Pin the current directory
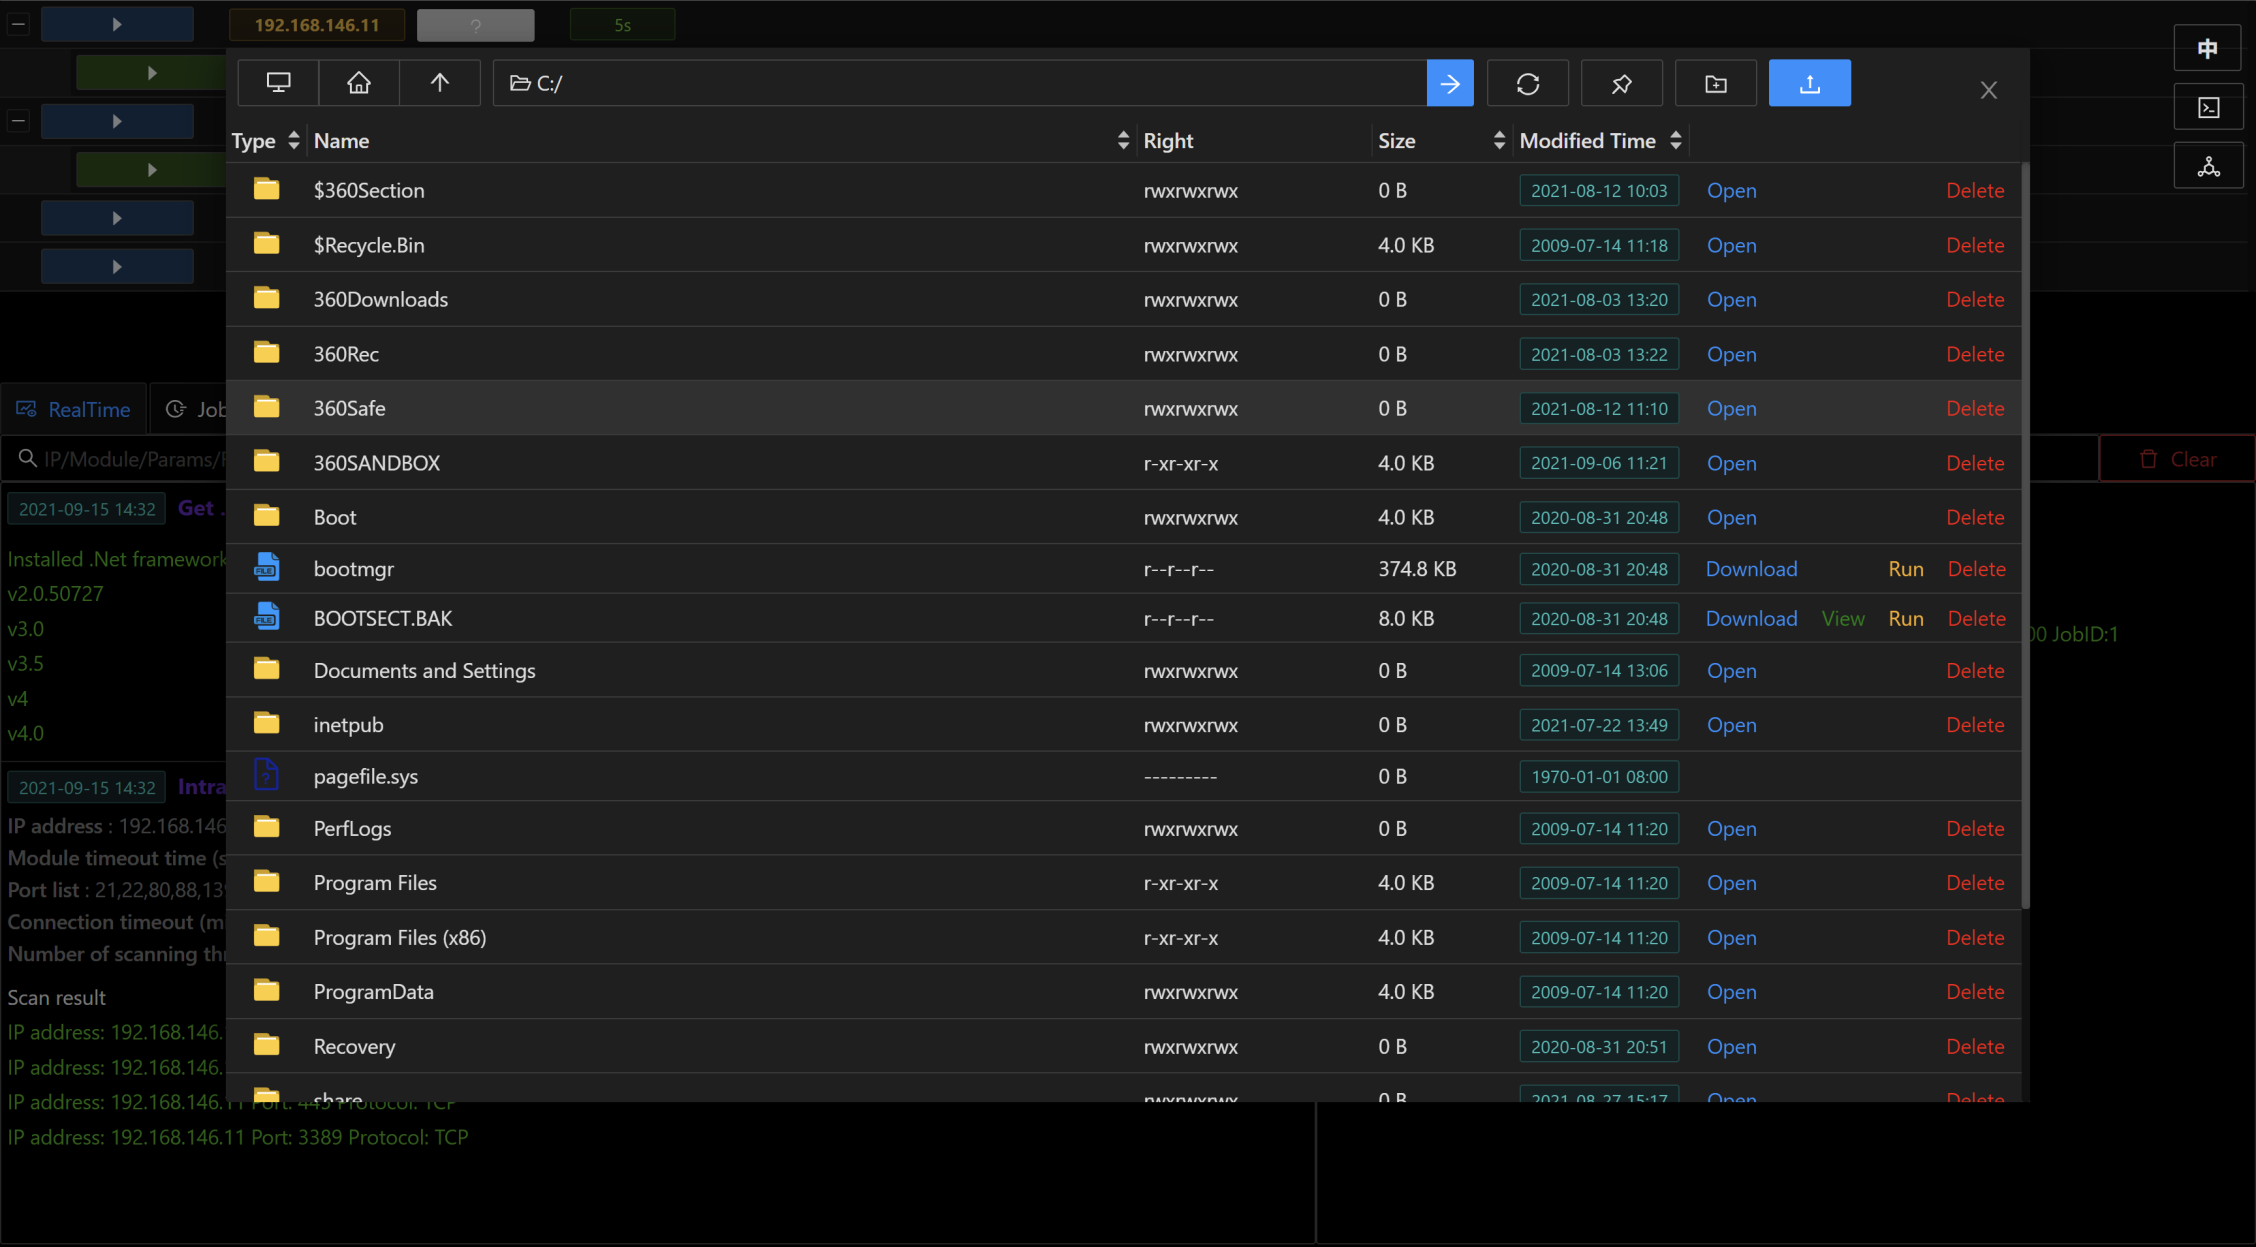Image resolution: width=2256 pixels, height=1247 pixels. click(x=1621, y=83)
